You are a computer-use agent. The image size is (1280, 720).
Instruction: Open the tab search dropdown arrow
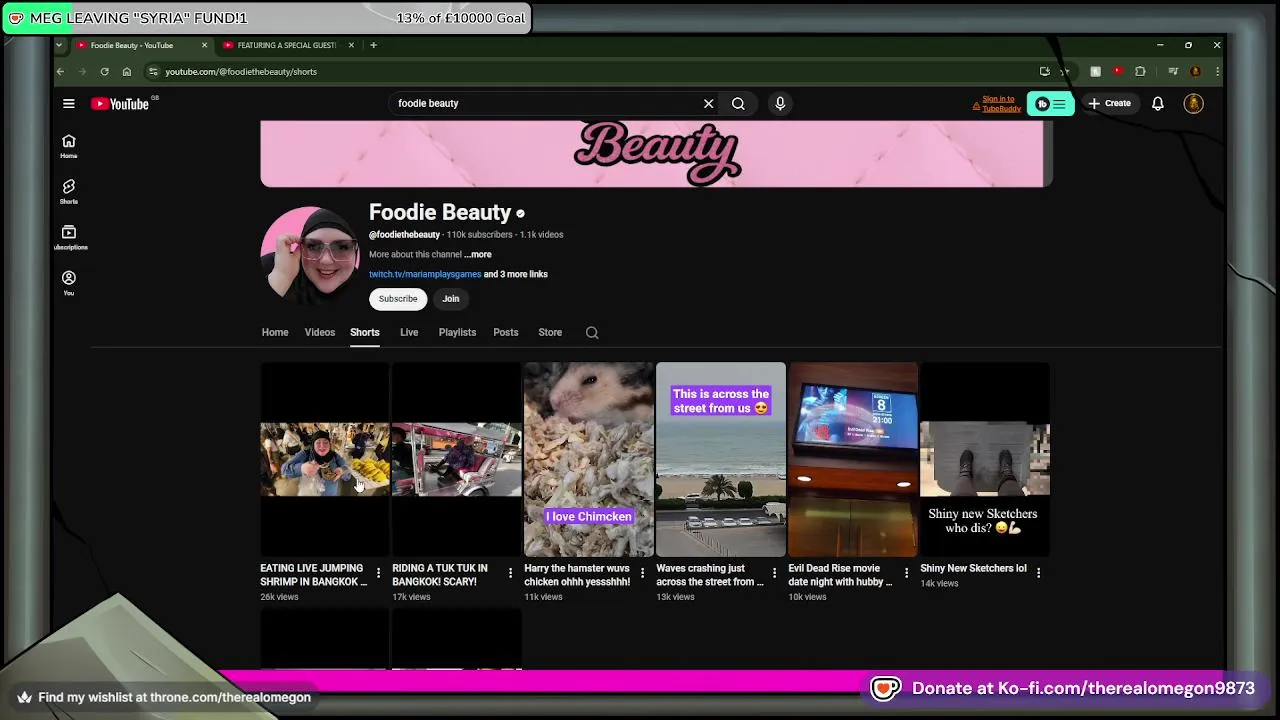coord(60,45)
